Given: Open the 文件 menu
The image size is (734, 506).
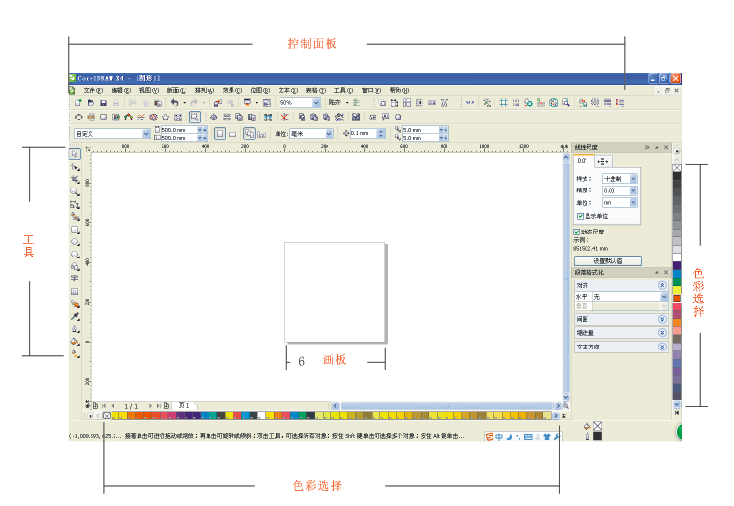Looking at the screenshot, I should pos(92,90).
